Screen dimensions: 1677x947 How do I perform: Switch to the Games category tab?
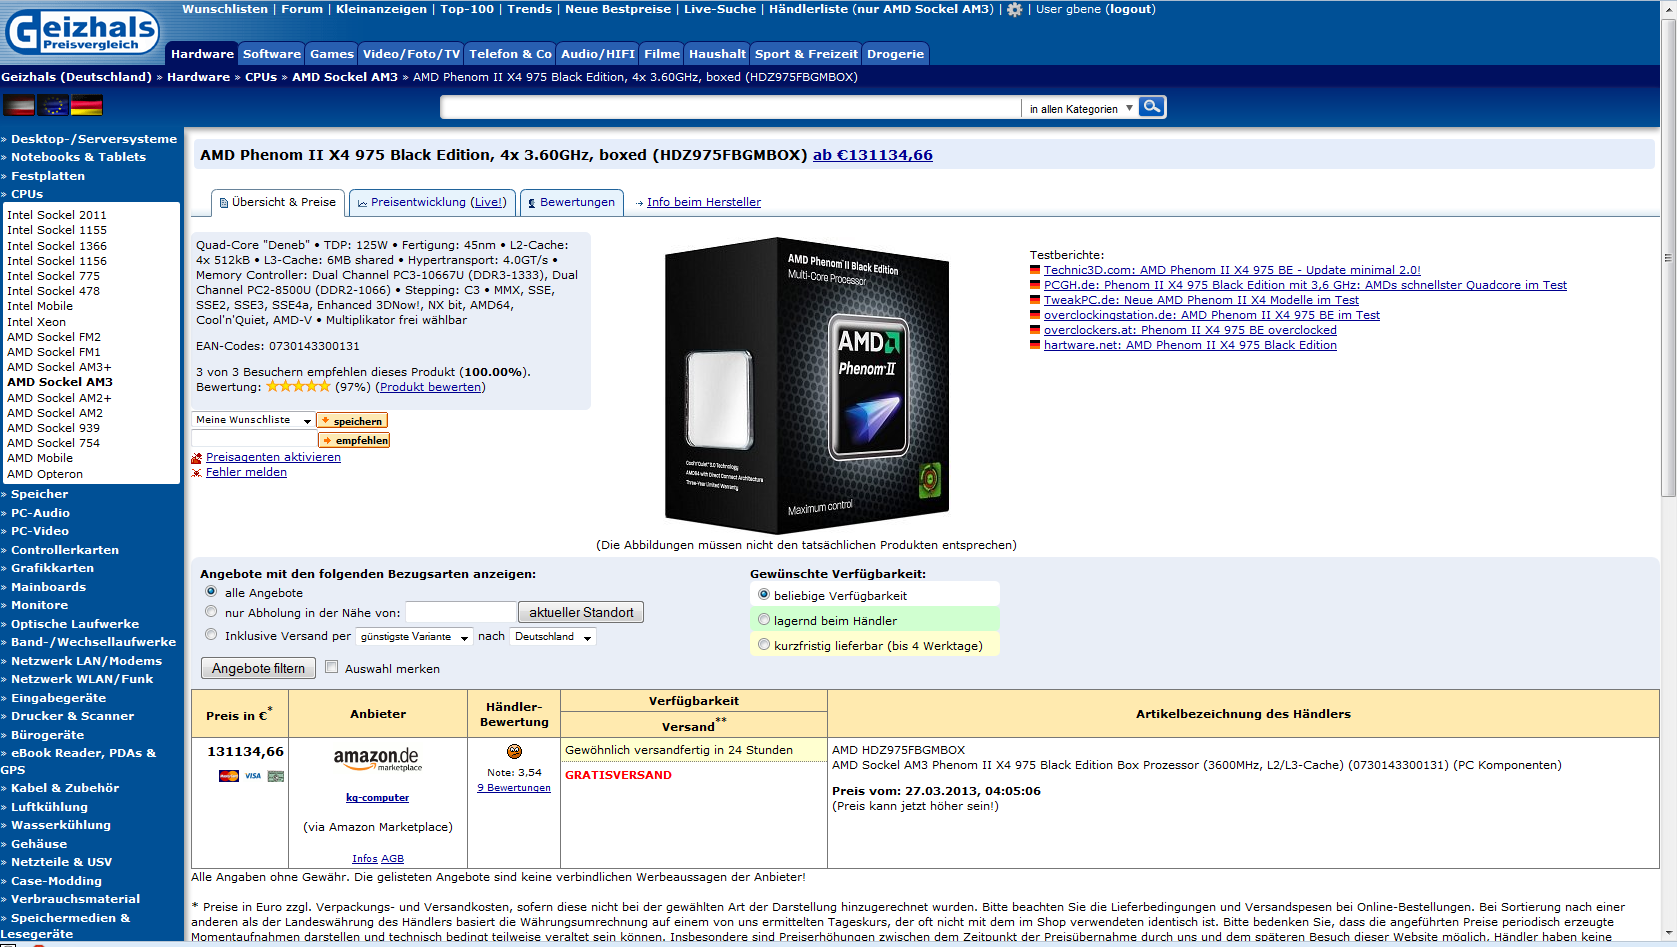point(332,54)
